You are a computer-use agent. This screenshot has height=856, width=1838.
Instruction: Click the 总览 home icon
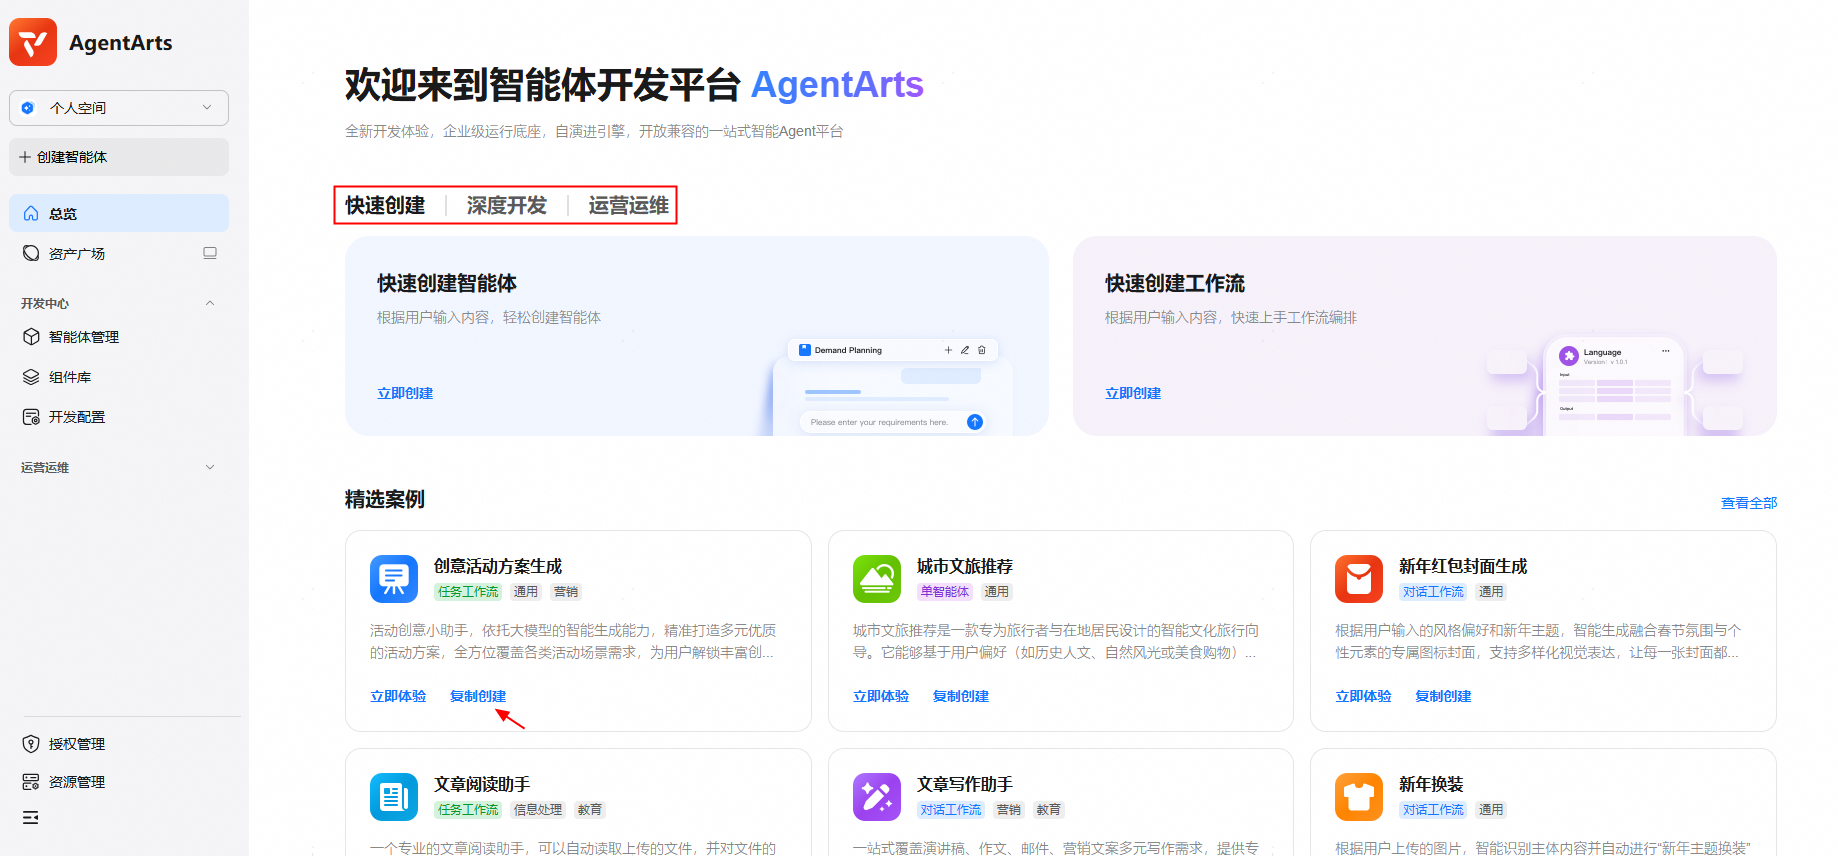tap(31, 213)
